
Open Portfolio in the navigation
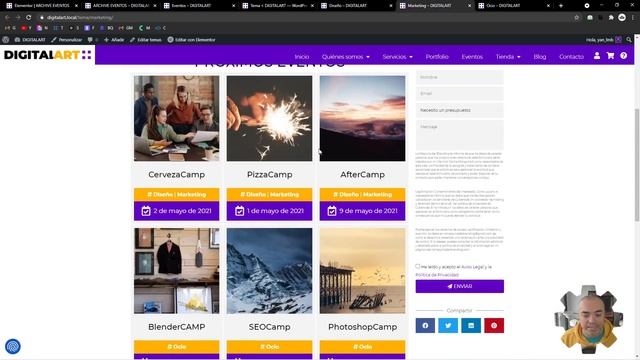tap(437, 57)
